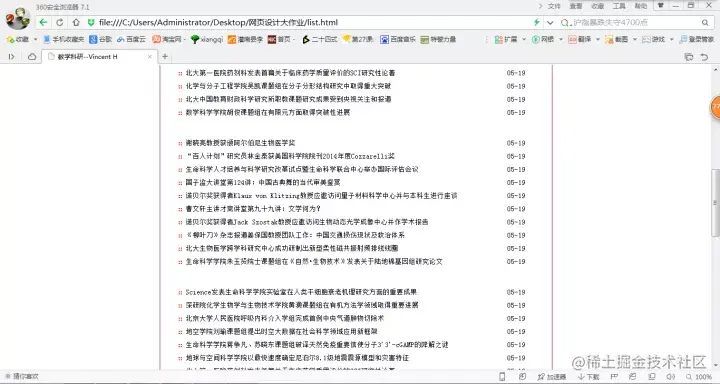
Task: Expand the 收藏 favorites dropdown arrow
Action: [35, 40]
